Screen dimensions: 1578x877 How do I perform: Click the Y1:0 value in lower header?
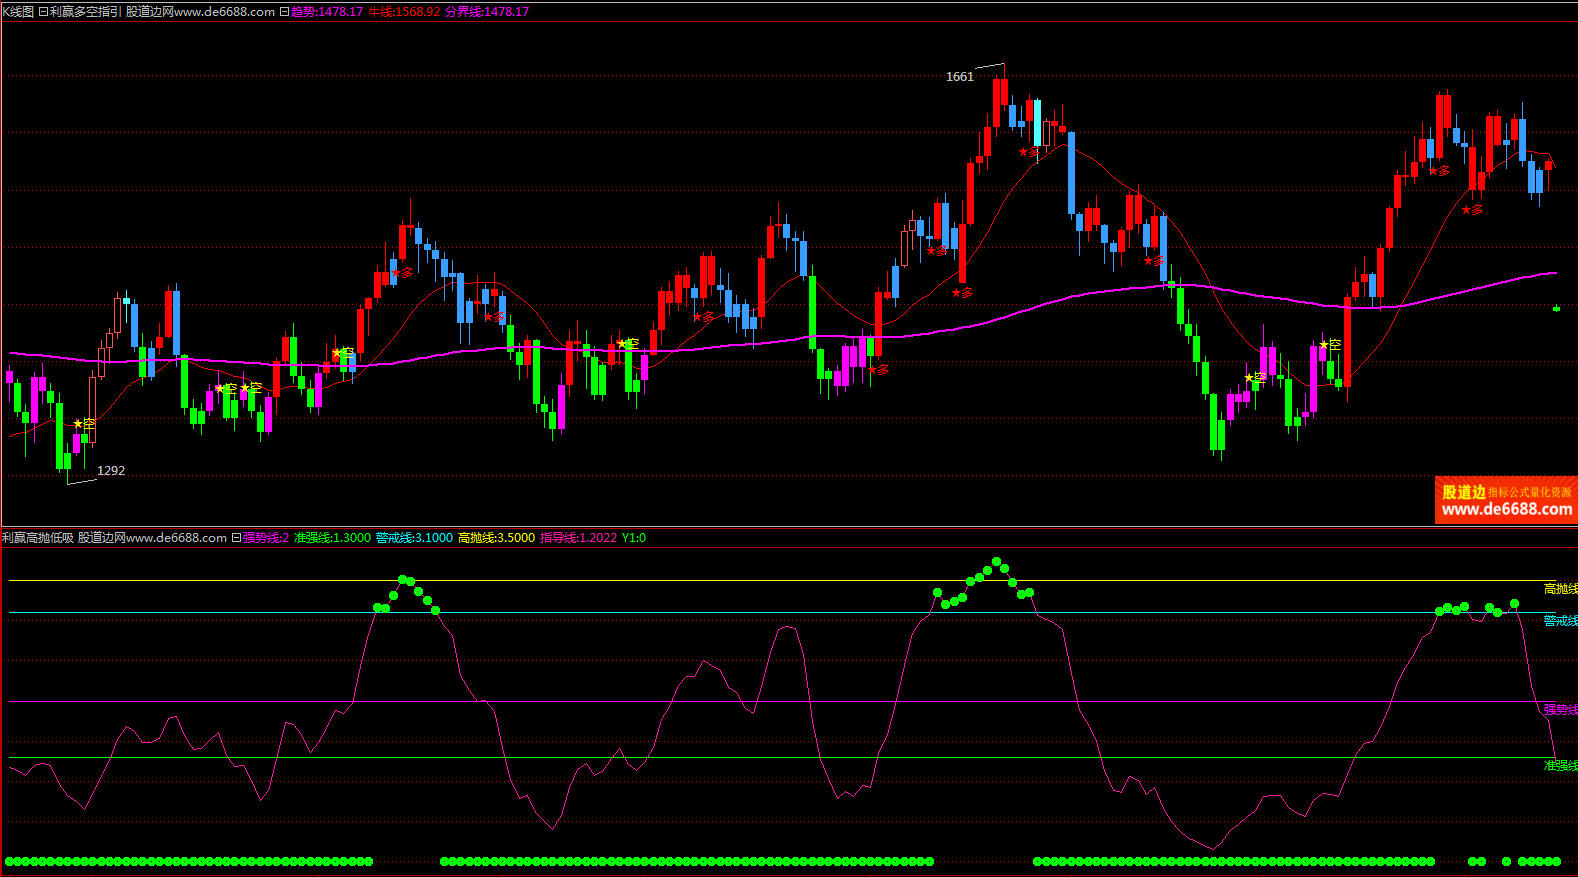[634, 538]
